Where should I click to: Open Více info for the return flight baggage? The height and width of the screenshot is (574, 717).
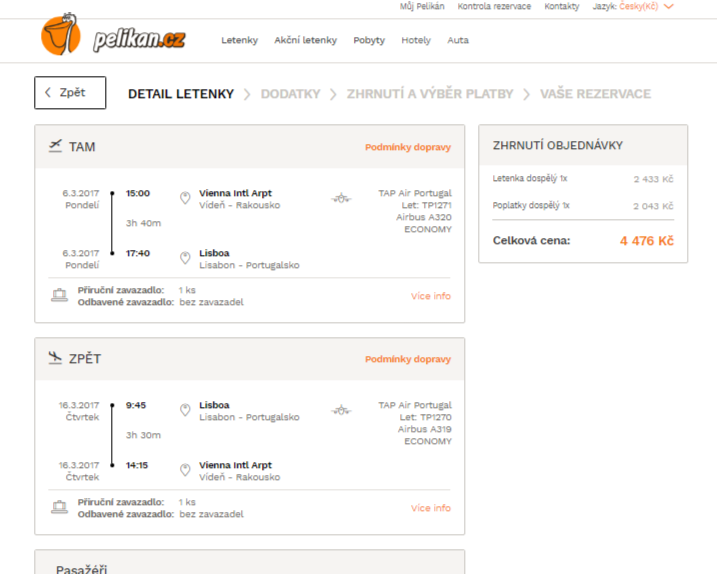(x=430, y=508)
